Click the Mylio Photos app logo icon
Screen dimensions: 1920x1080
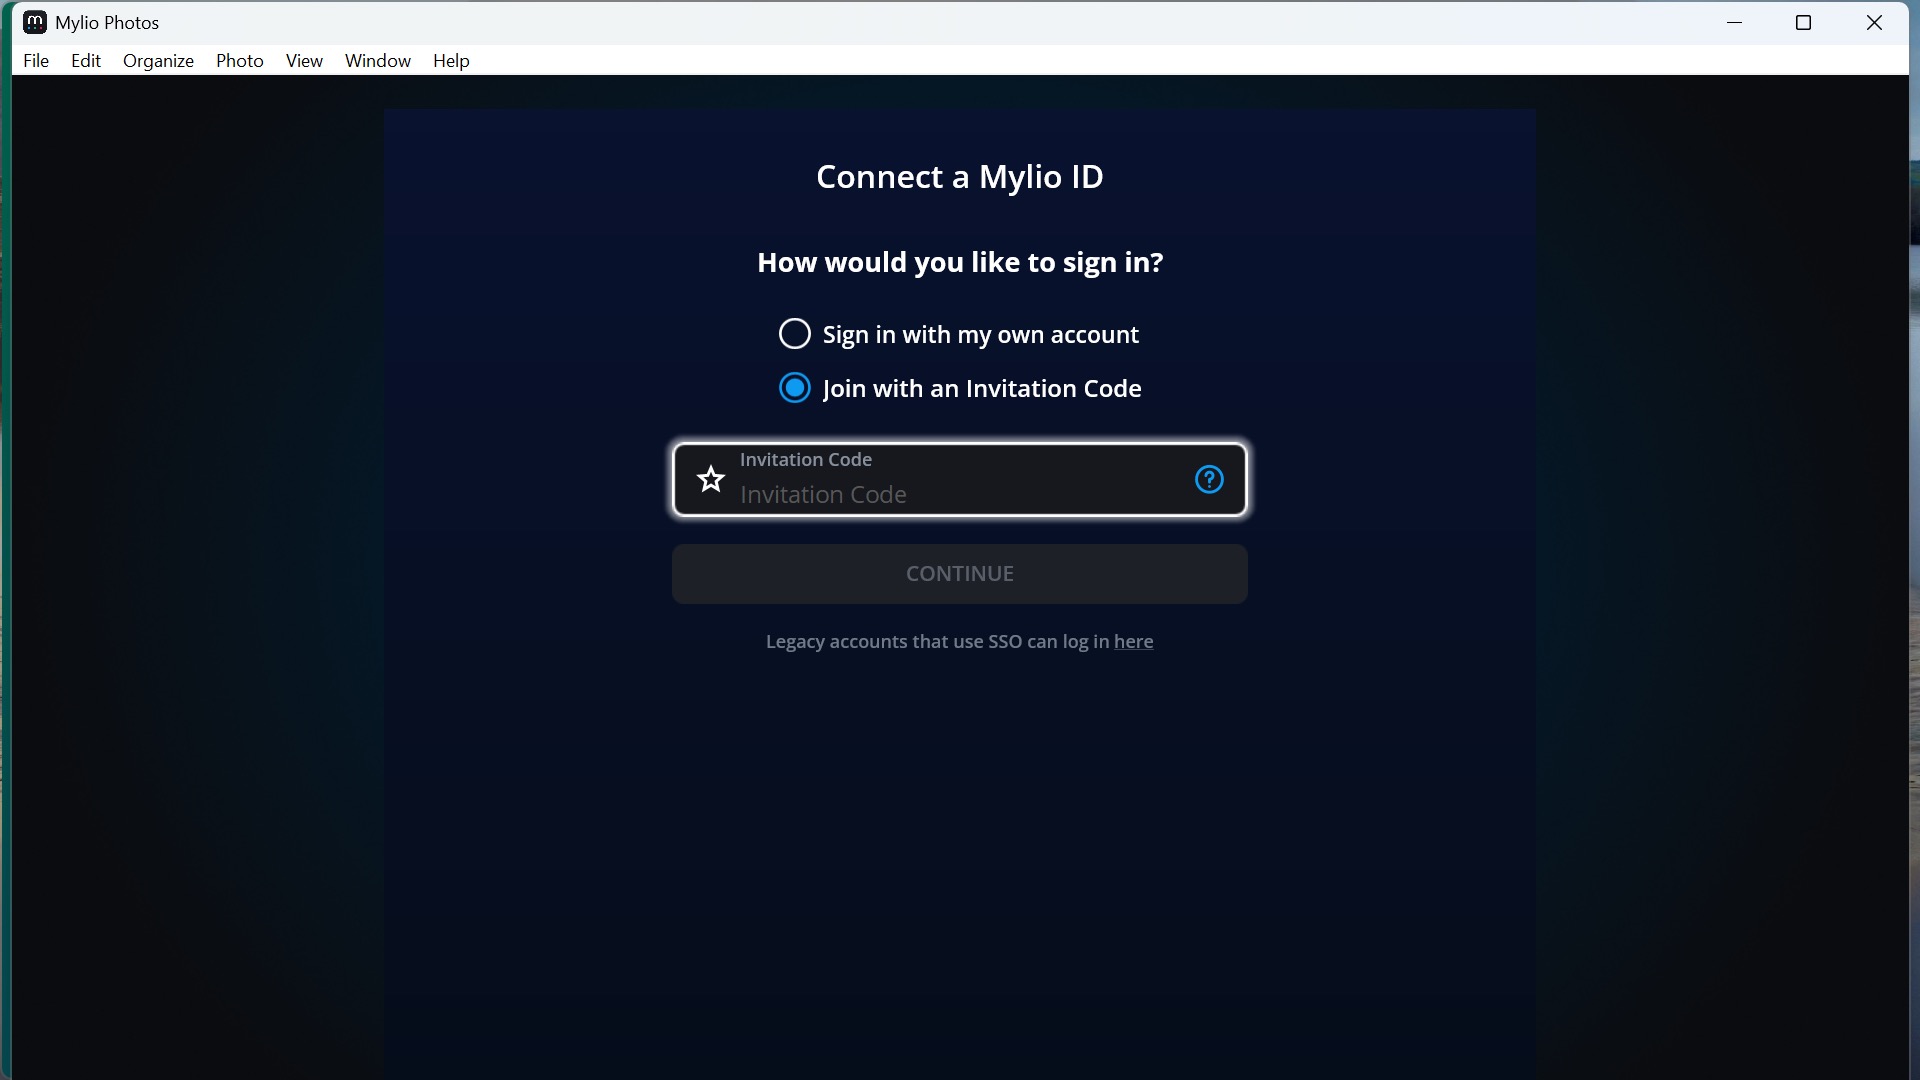(35, 22)
